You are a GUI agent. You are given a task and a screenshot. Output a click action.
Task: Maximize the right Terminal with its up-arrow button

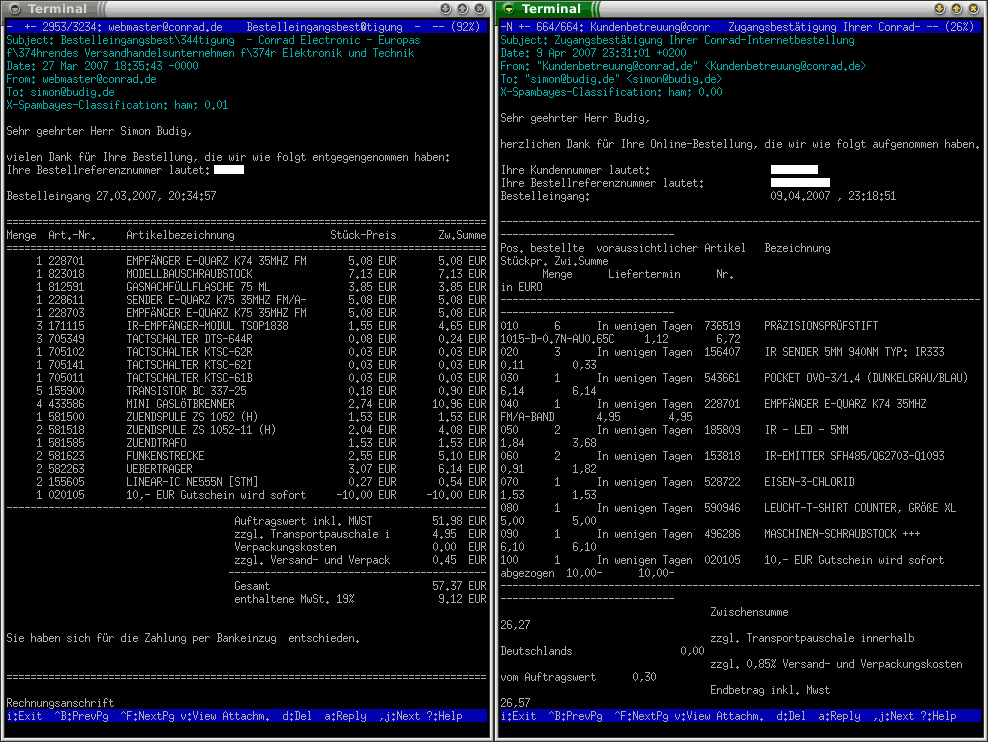pyautogui.click(x=956, y=9)
